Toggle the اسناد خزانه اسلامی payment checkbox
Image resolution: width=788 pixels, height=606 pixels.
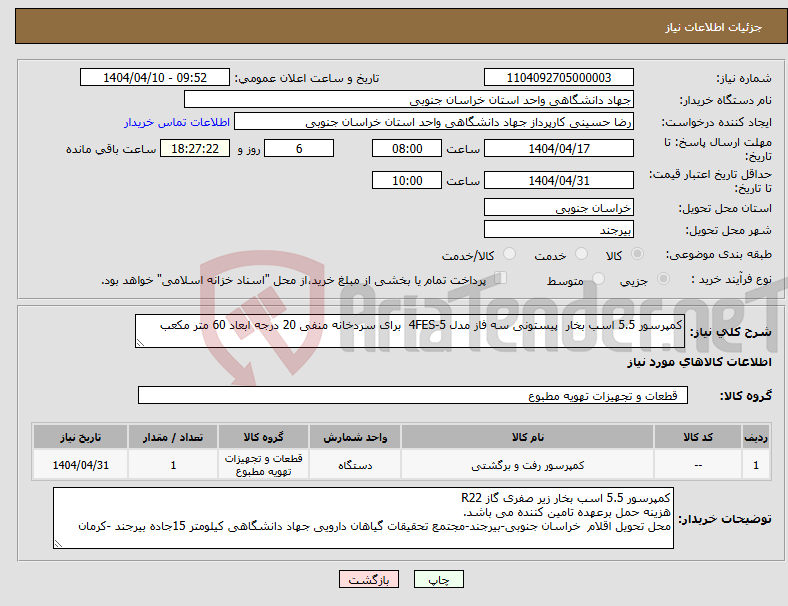click(x=501, y=277)
